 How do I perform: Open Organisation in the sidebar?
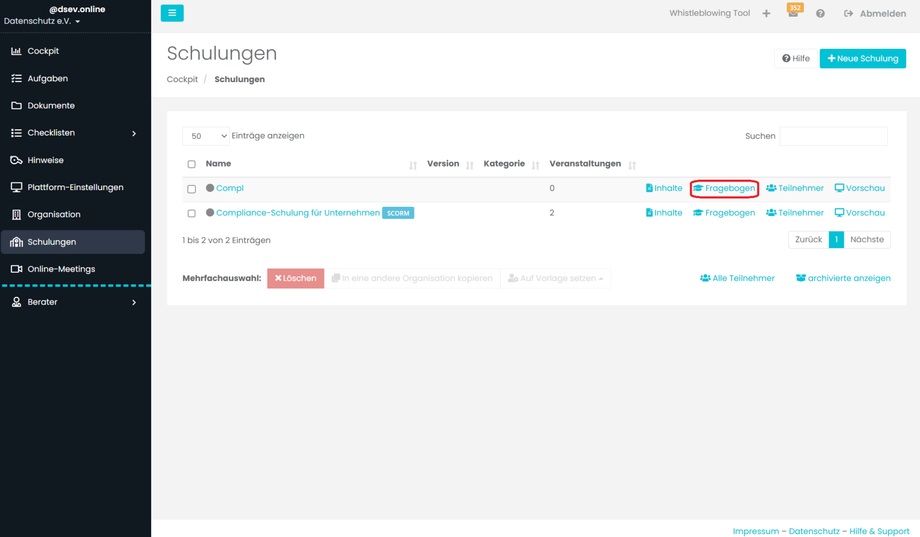73,215
